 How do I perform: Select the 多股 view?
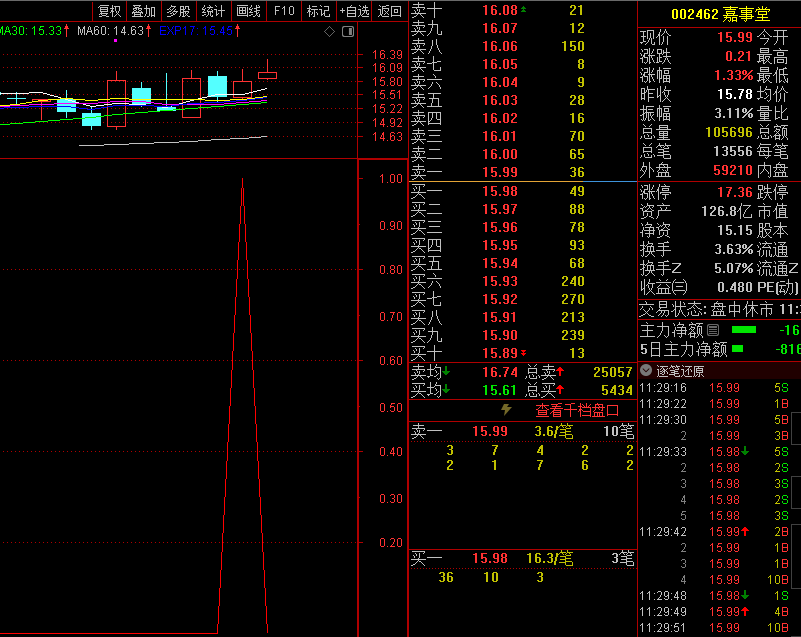coord(178,11)
